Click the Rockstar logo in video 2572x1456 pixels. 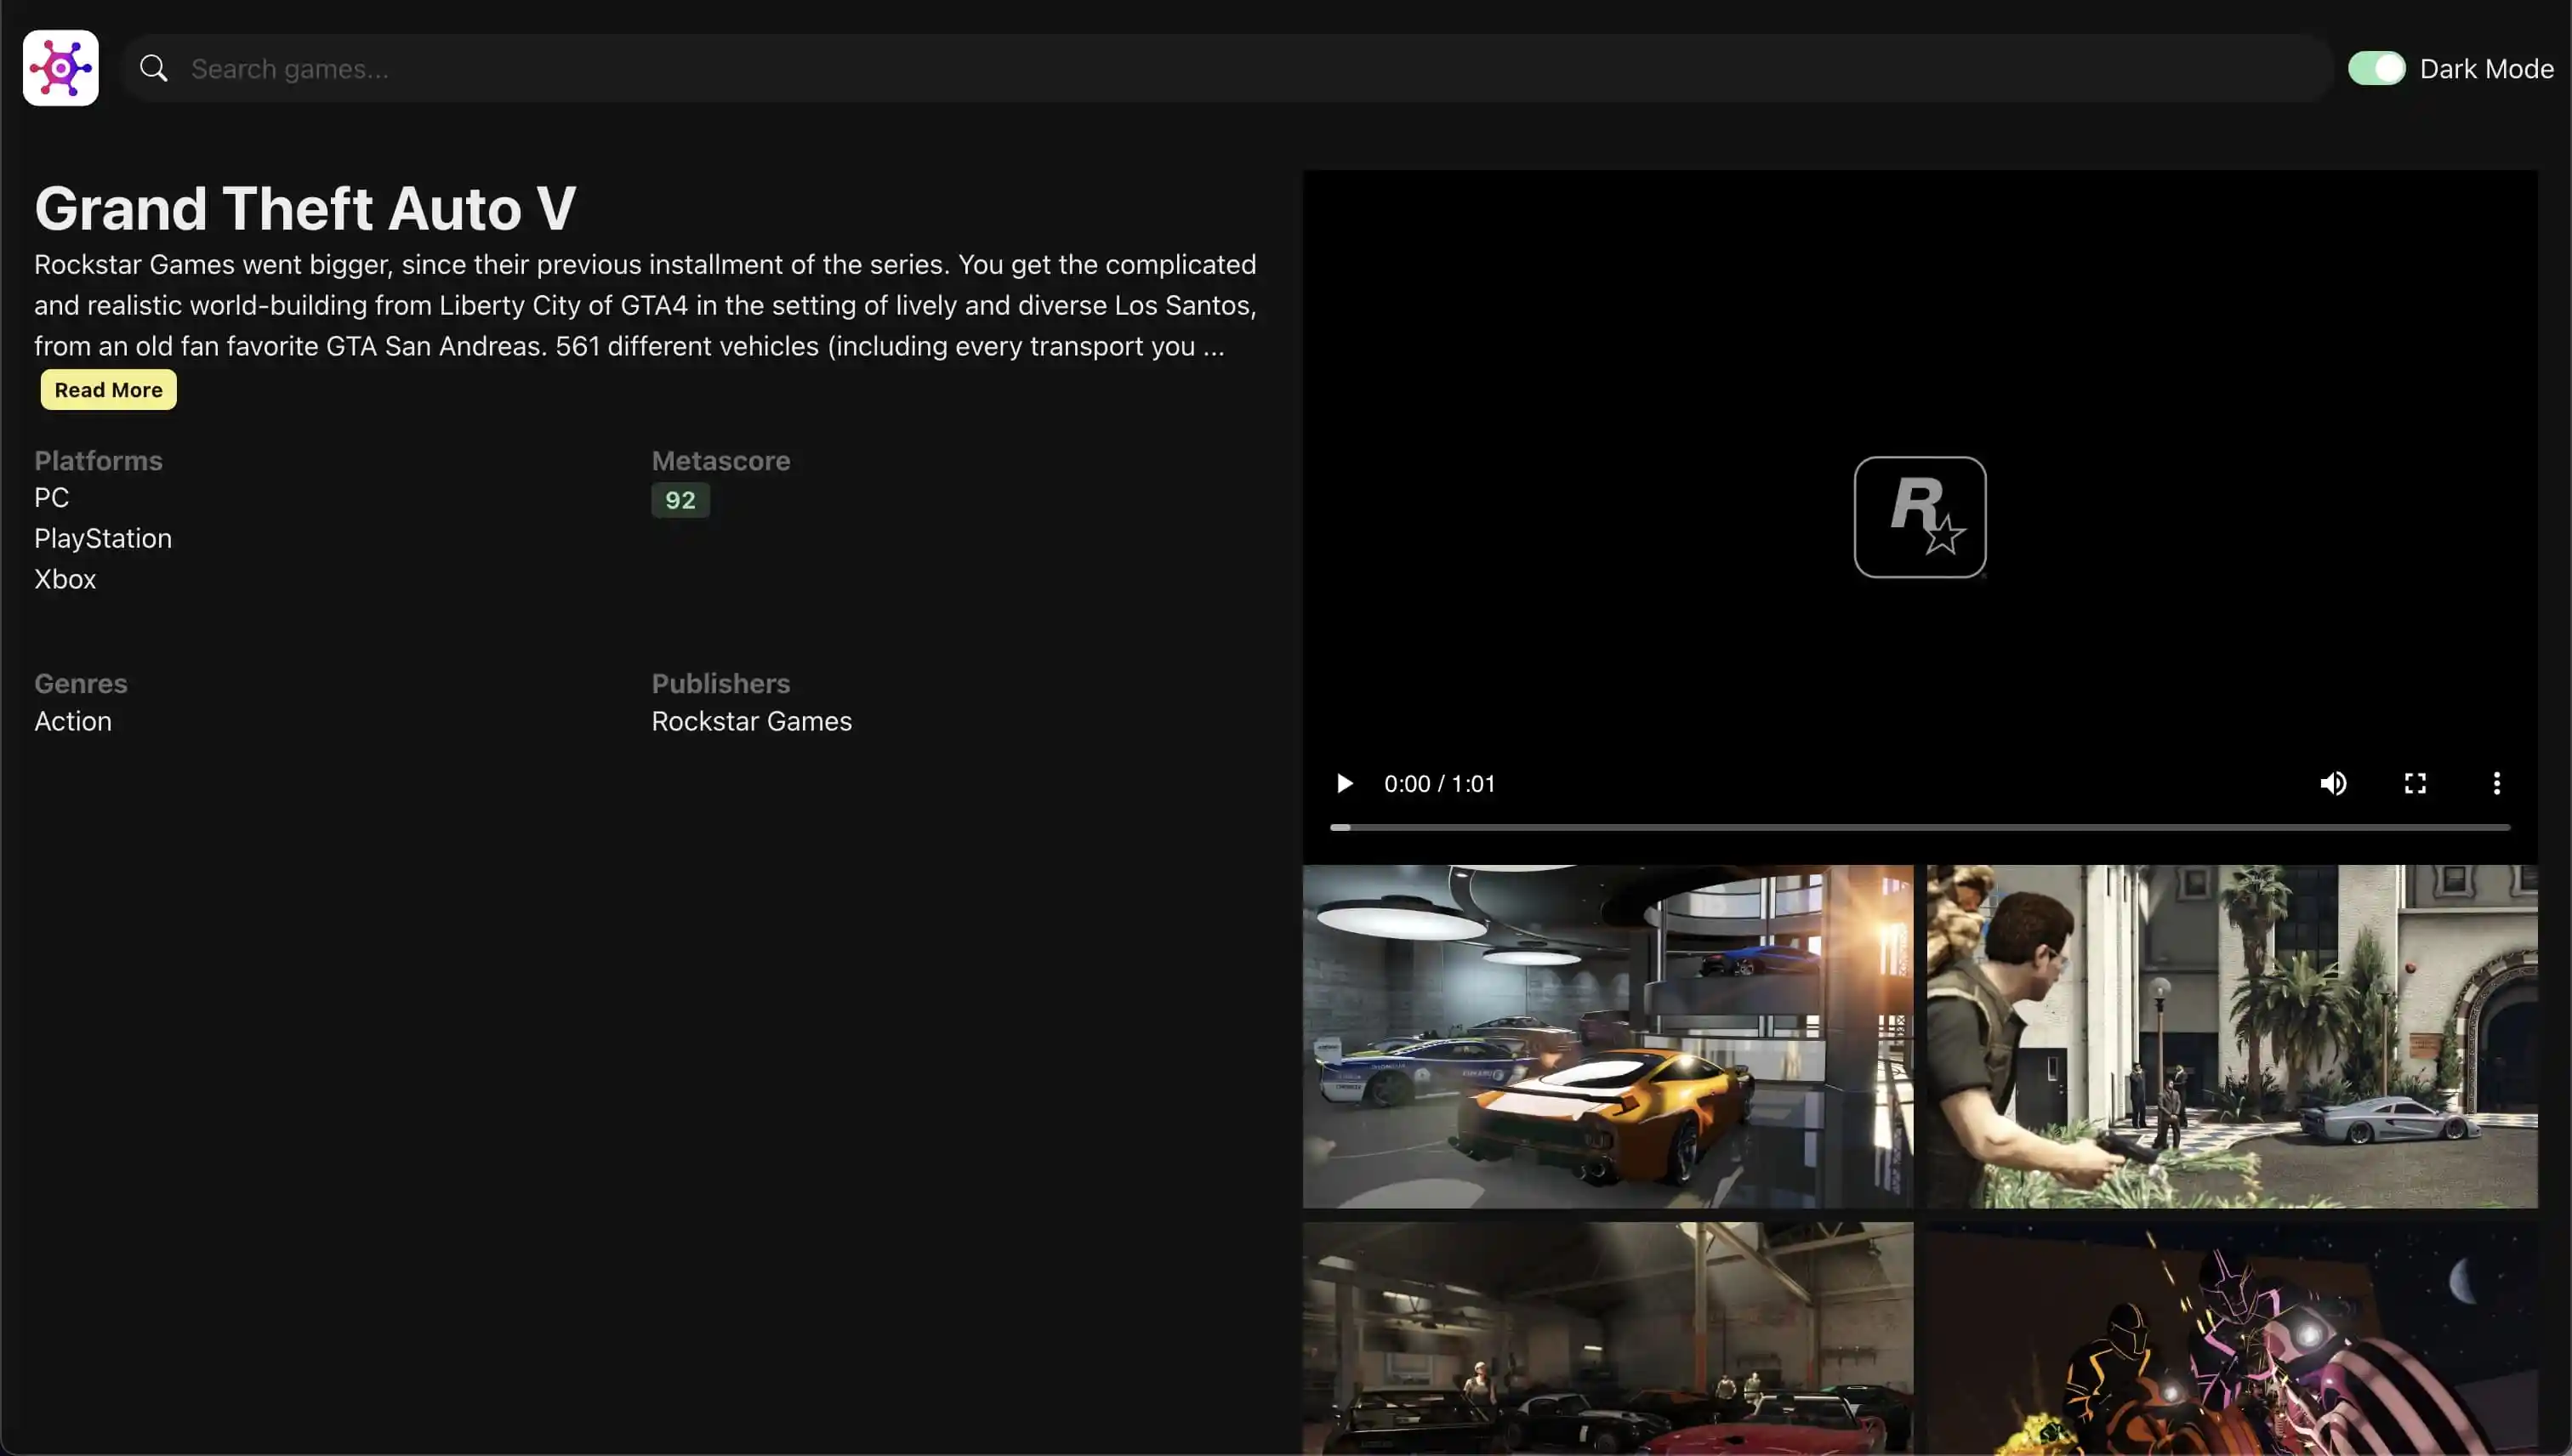(x=1919, y=517)
